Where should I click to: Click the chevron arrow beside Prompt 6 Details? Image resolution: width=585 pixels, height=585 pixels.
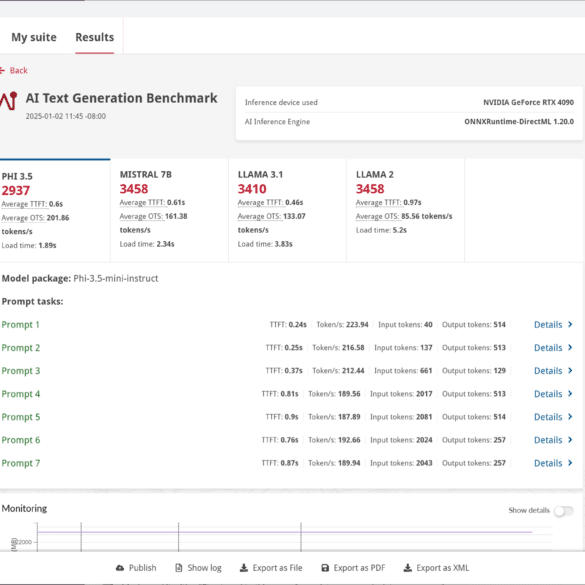[570, 440]
